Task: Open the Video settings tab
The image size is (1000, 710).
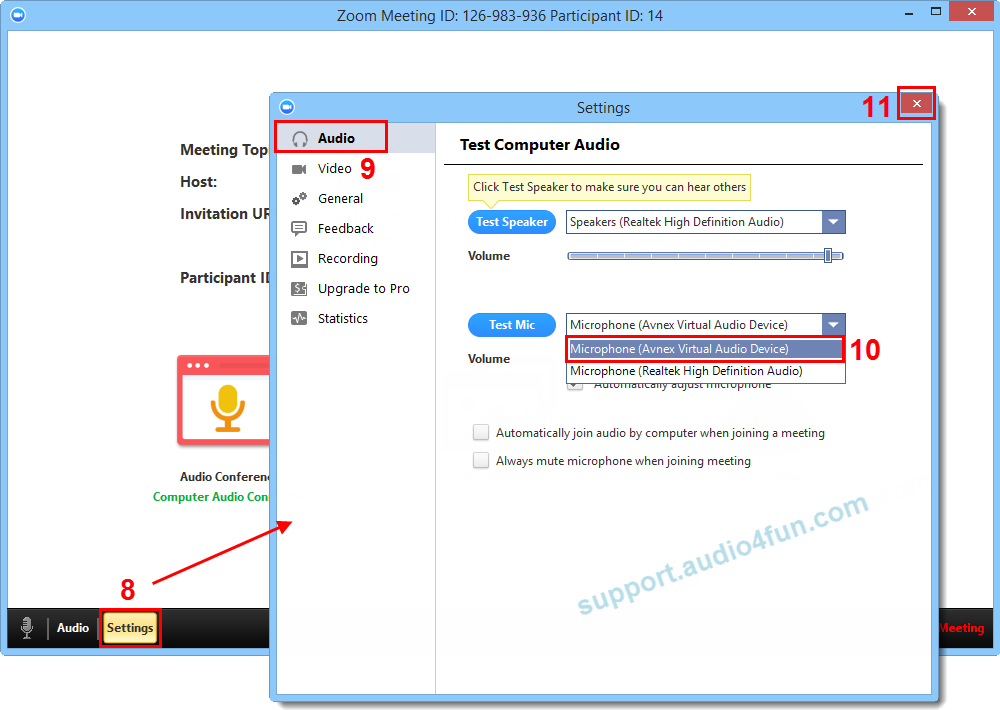Action: [355, 168]
